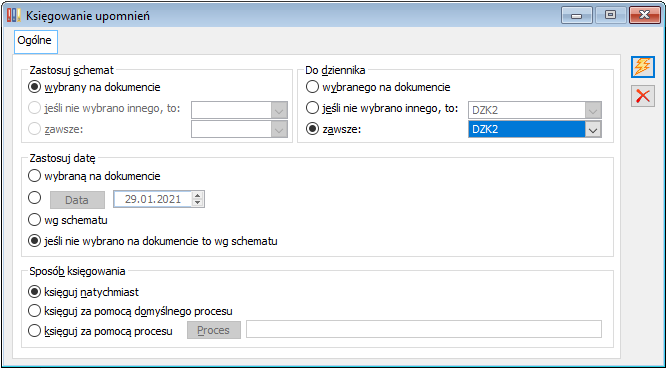The height and width of the screenshot is (369, 667).
Task: Click the app icon in title bar
Action: coord(14,16)
